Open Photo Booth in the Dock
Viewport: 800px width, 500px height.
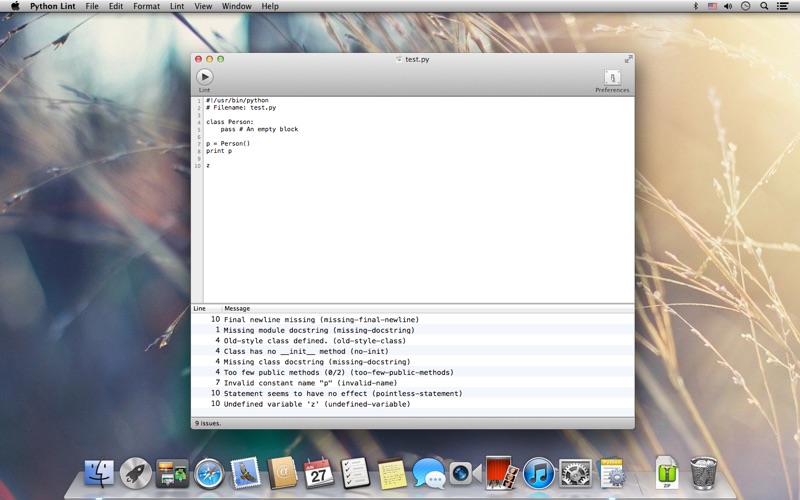point(502,473)
